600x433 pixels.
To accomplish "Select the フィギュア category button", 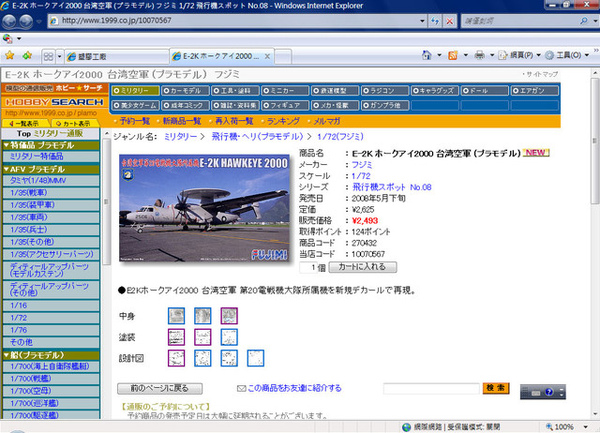I will coord(285,105).
